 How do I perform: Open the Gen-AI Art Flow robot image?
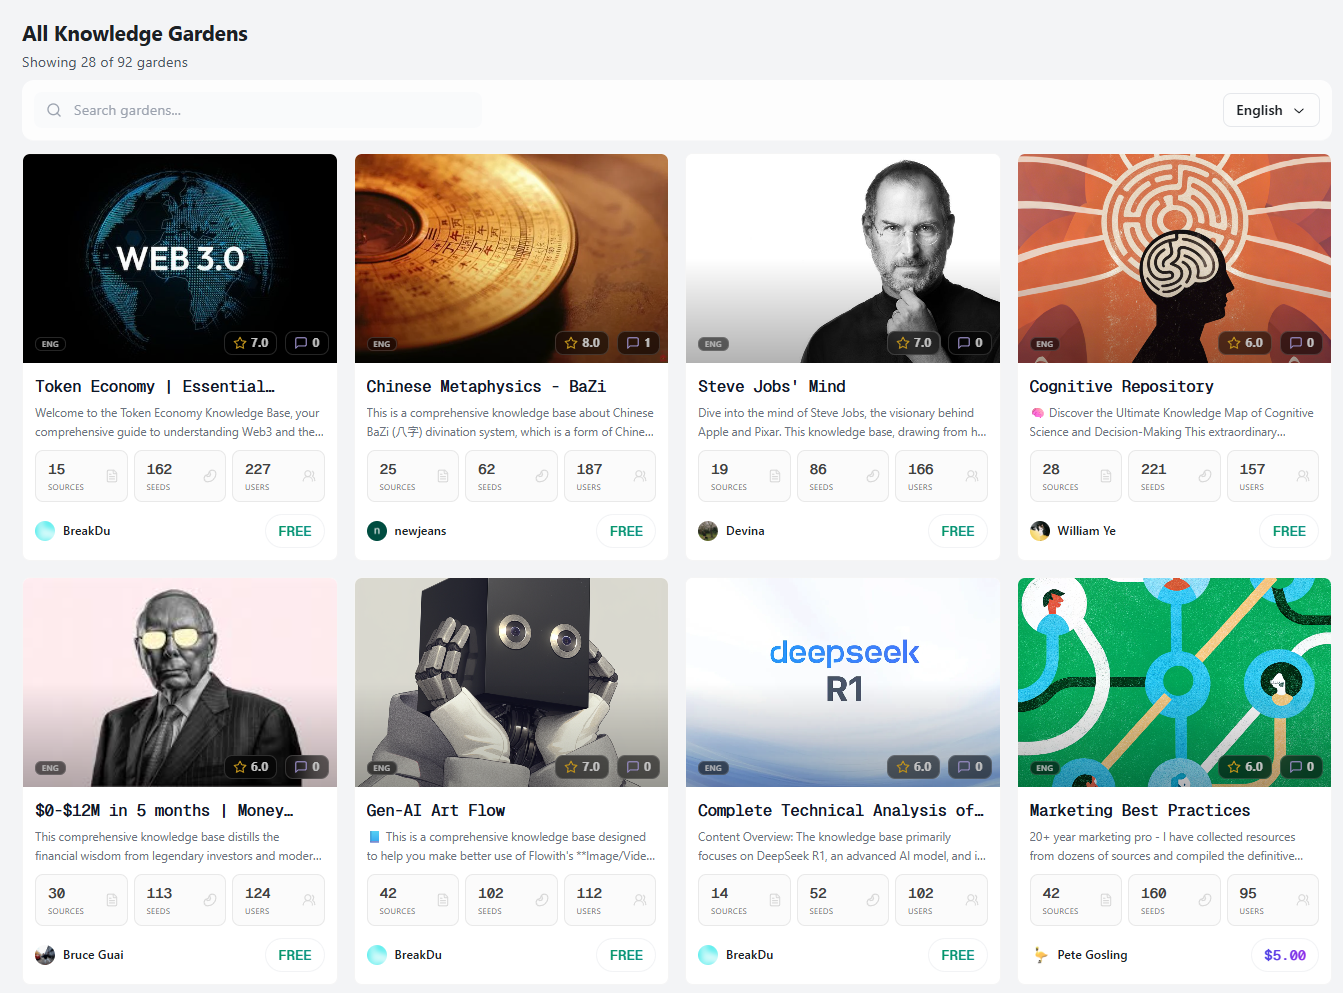[x=511, y=682]
